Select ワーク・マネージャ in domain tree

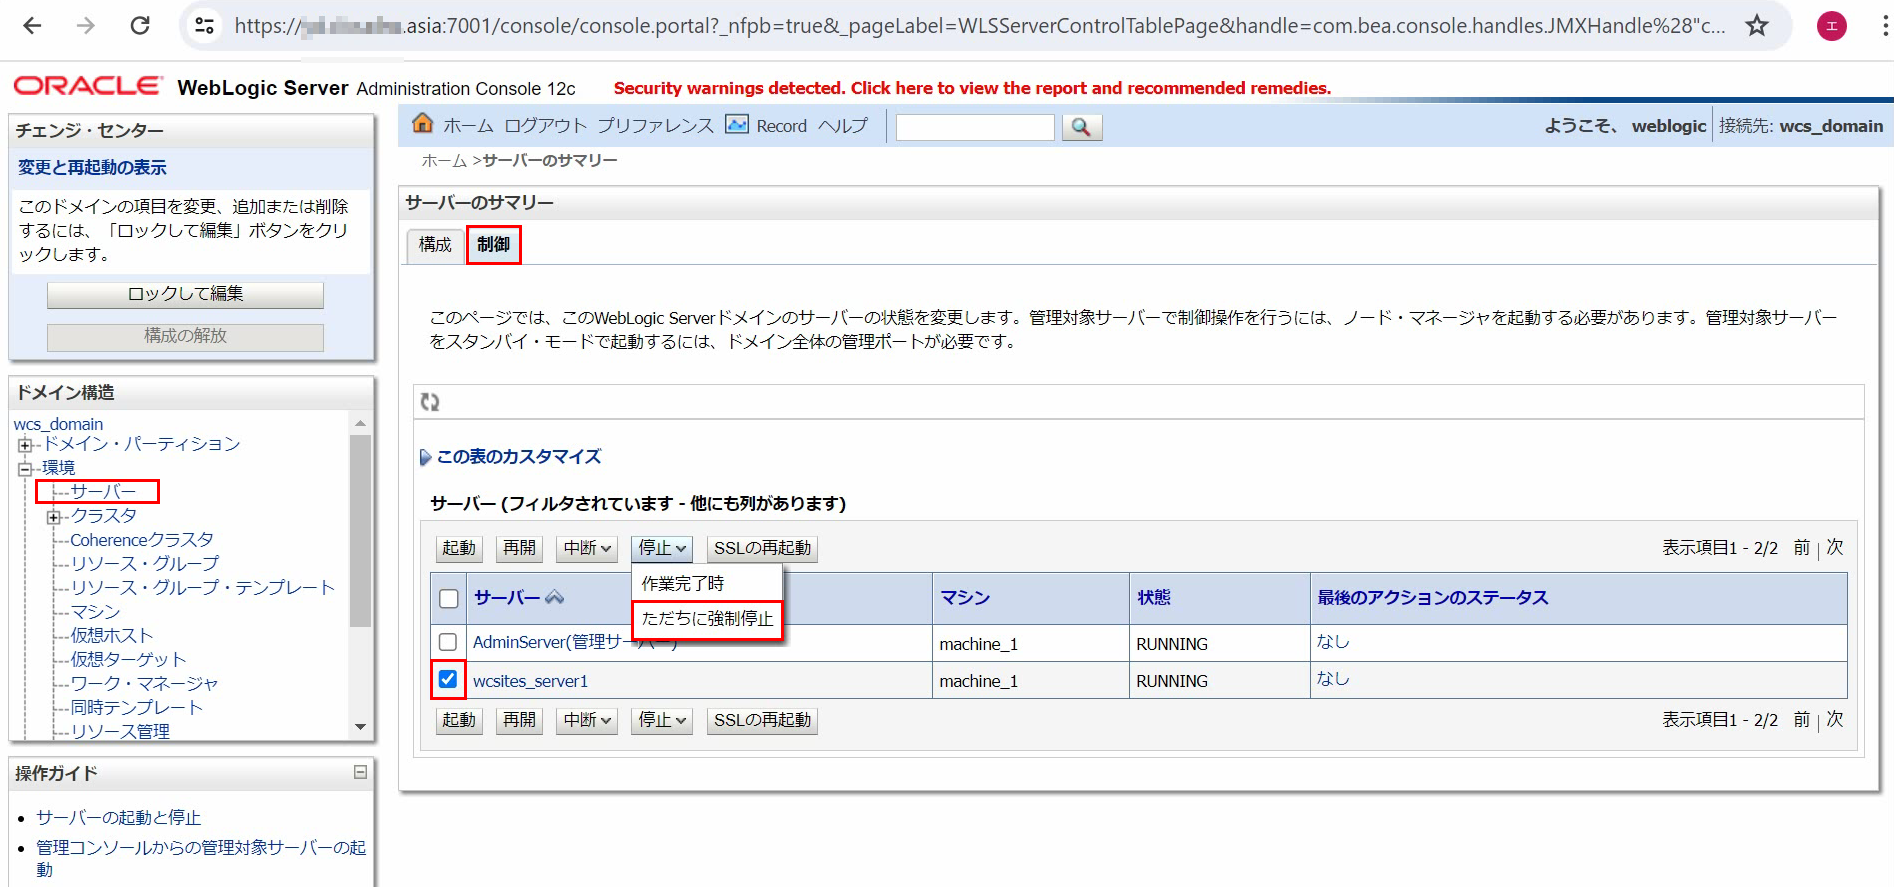(144, 684)
